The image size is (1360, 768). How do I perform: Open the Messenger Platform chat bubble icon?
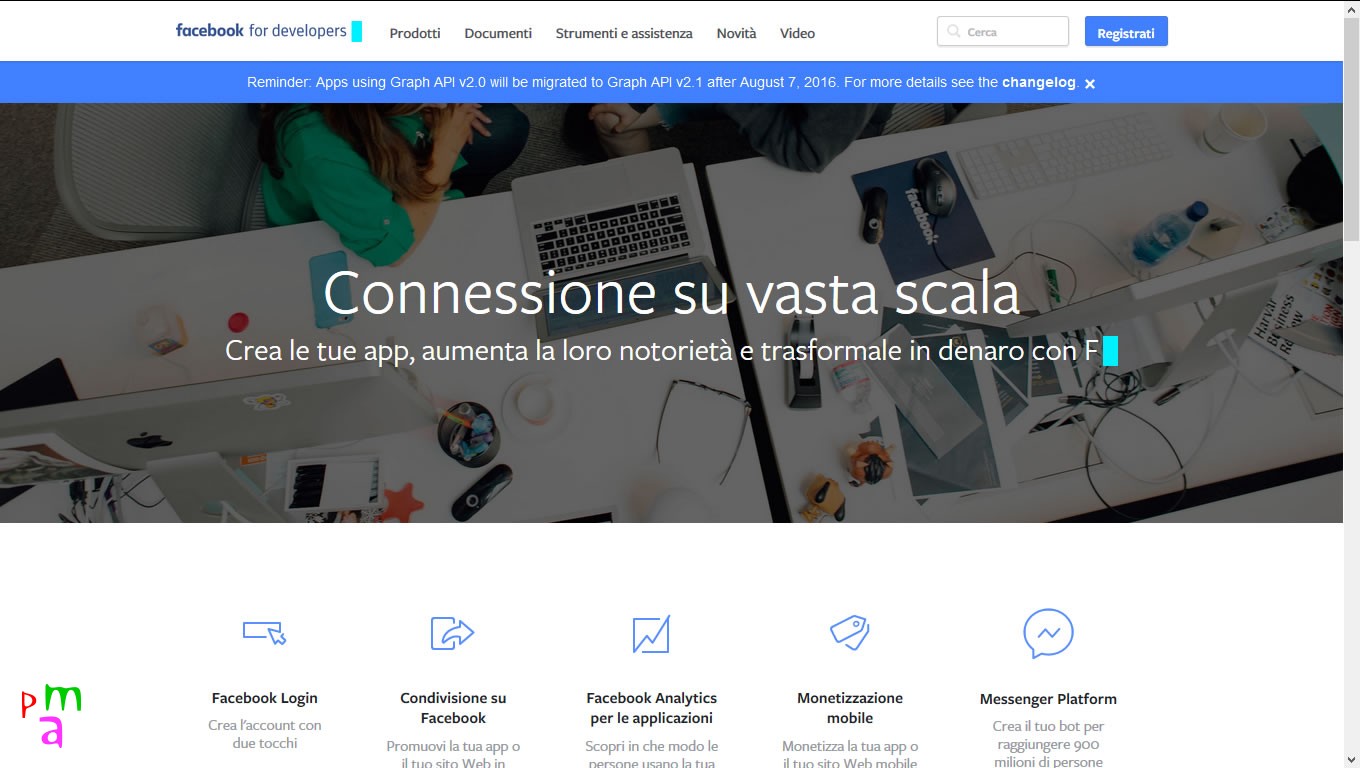1048,633
